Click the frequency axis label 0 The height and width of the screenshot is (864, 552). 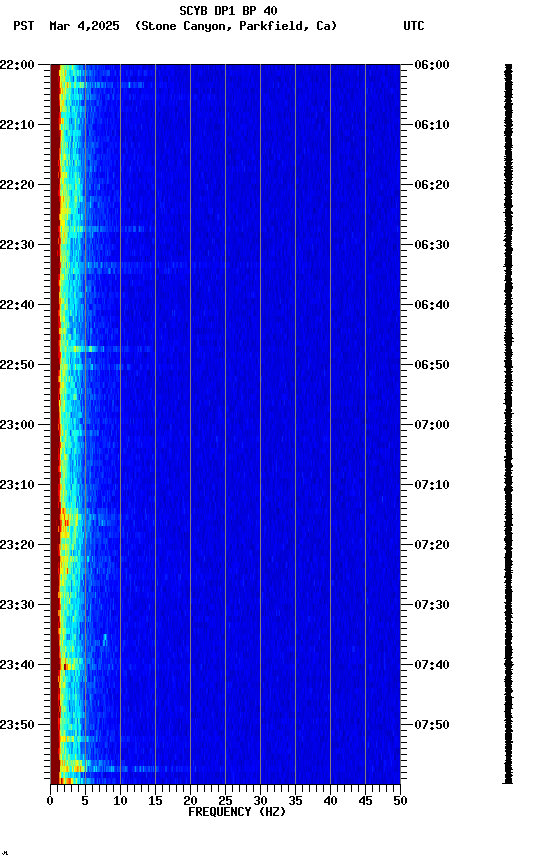click(50, 801)
